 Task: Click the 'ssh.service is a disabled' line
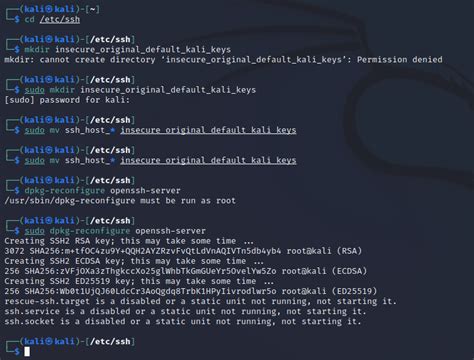pyautogui.click(x=186, y=311)
